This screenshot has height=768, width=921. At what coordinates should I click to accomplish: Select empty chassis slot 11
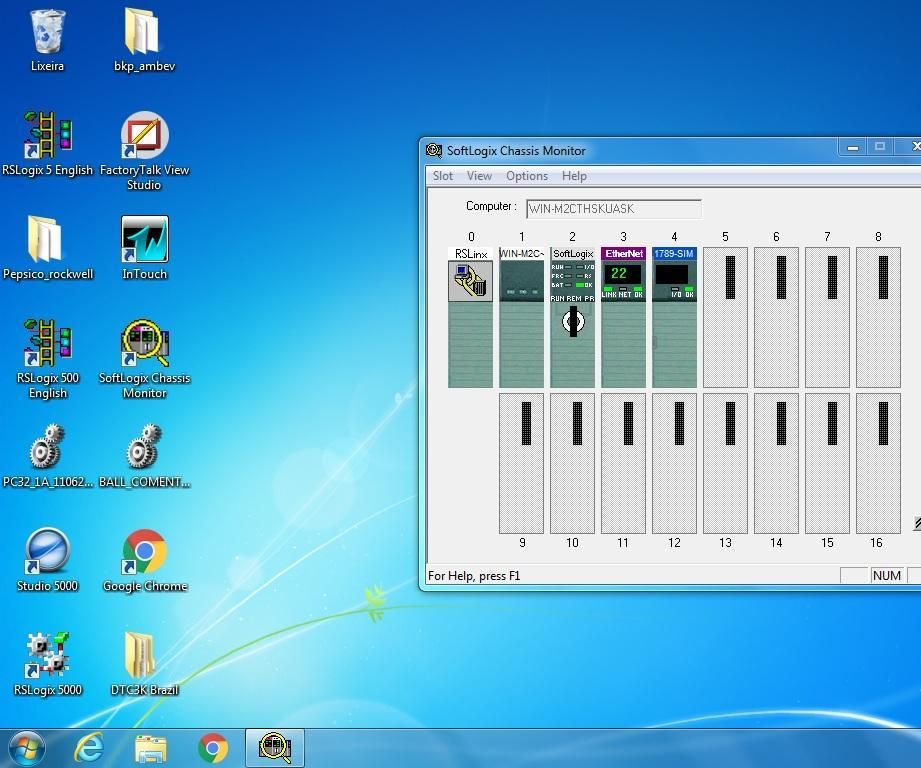pyautogui.click(x=623, y=463)
